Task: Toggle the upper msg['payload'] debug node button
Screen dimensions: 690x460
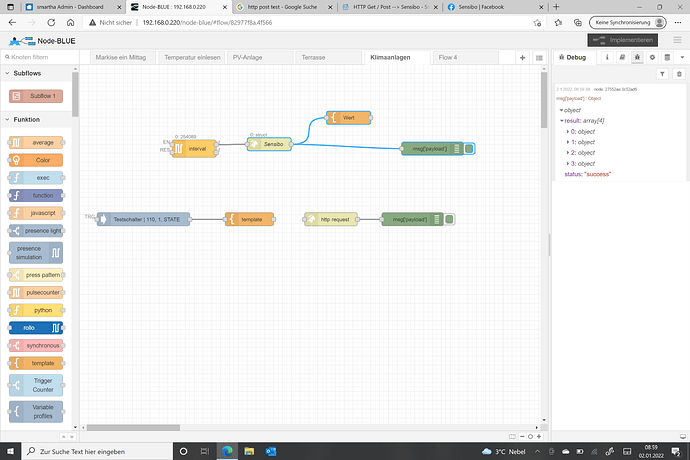Action: [x=469, y=149]
